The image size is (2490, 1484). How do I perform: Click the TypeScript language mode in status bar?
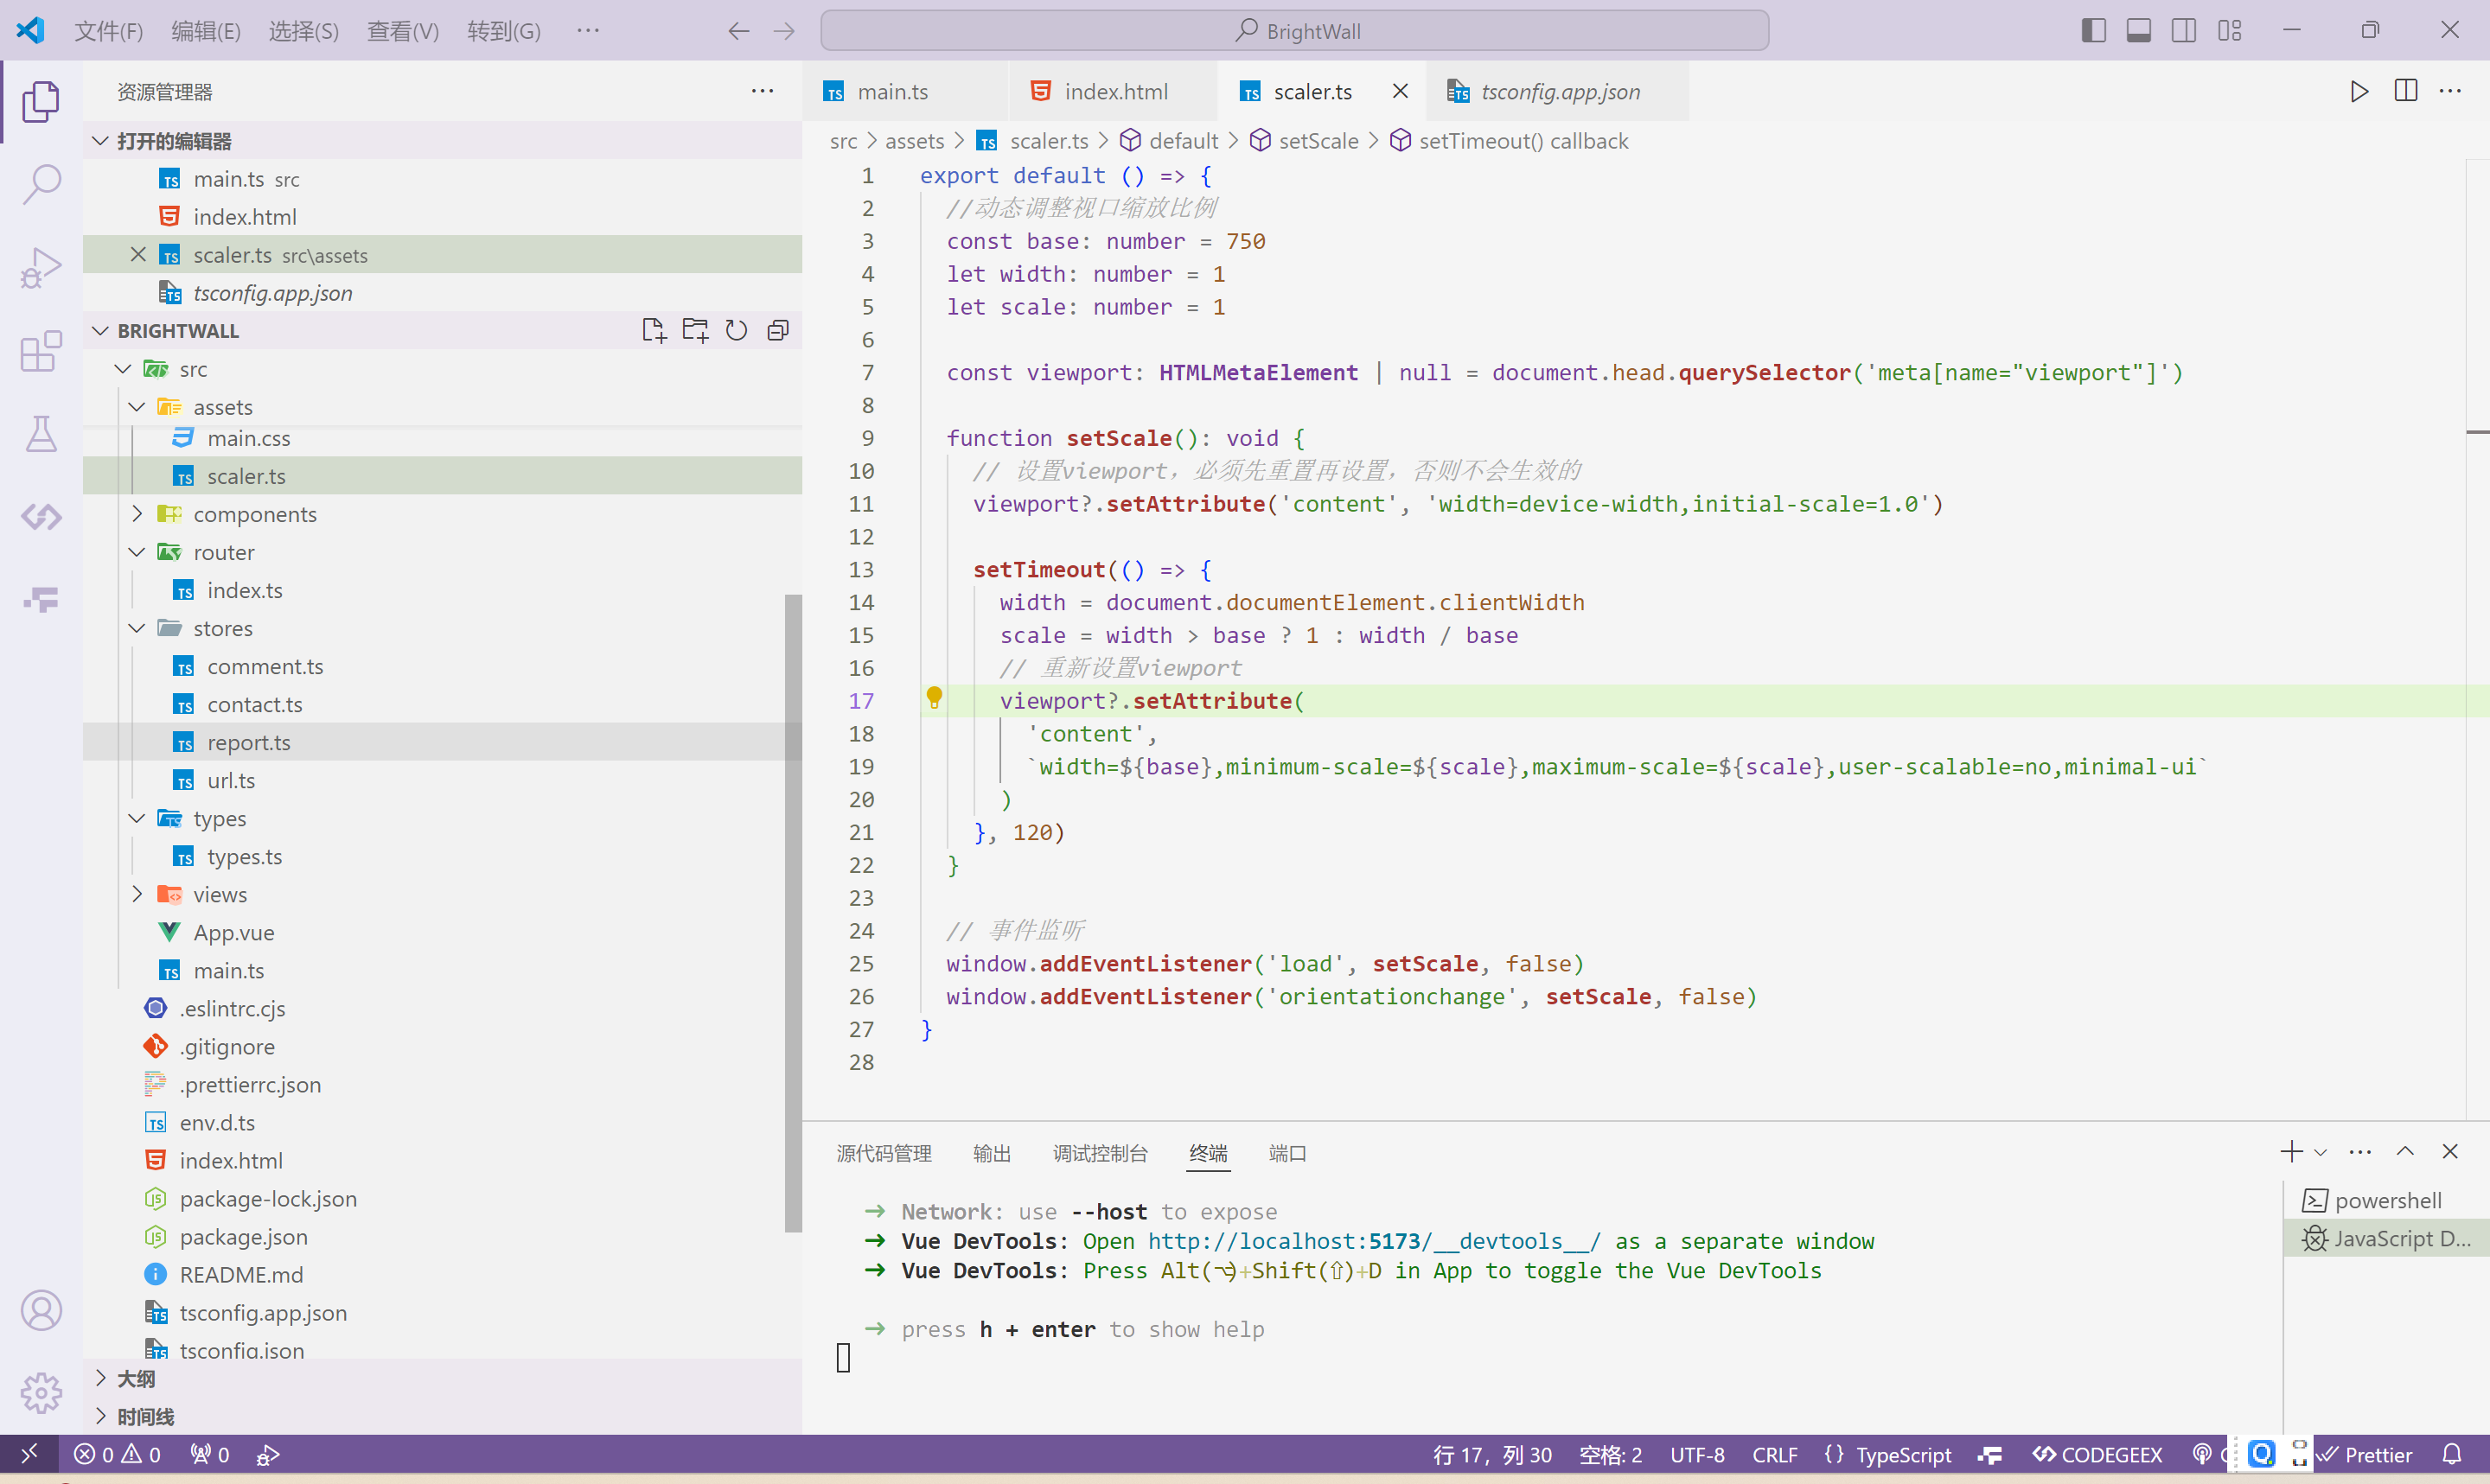(1902, 1455)
